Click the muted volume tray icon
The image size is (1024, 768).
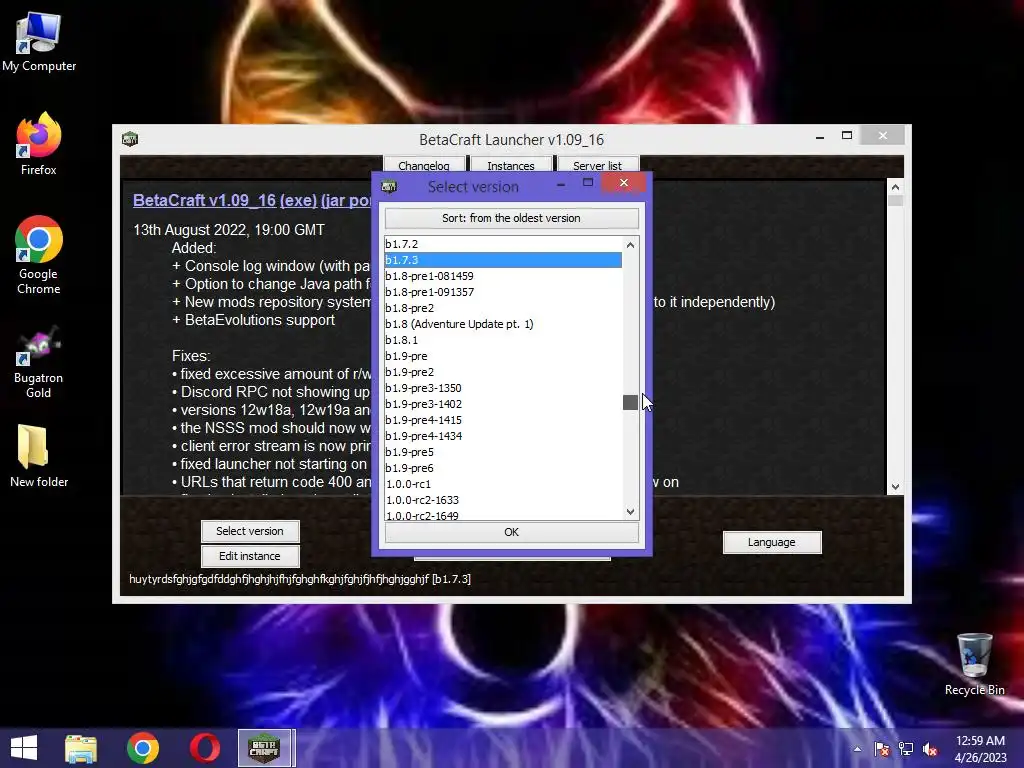pyautogui.click(x=930, y=749)
